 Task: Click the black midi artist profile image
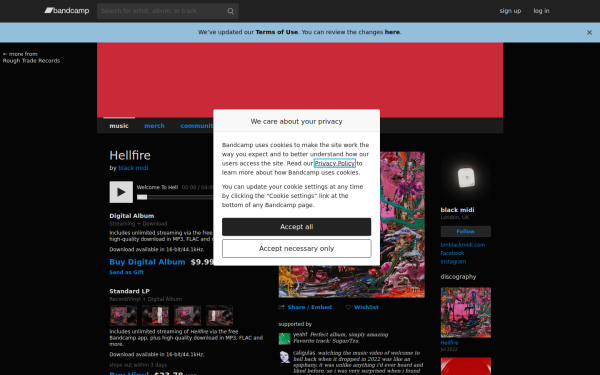point(466,177)
